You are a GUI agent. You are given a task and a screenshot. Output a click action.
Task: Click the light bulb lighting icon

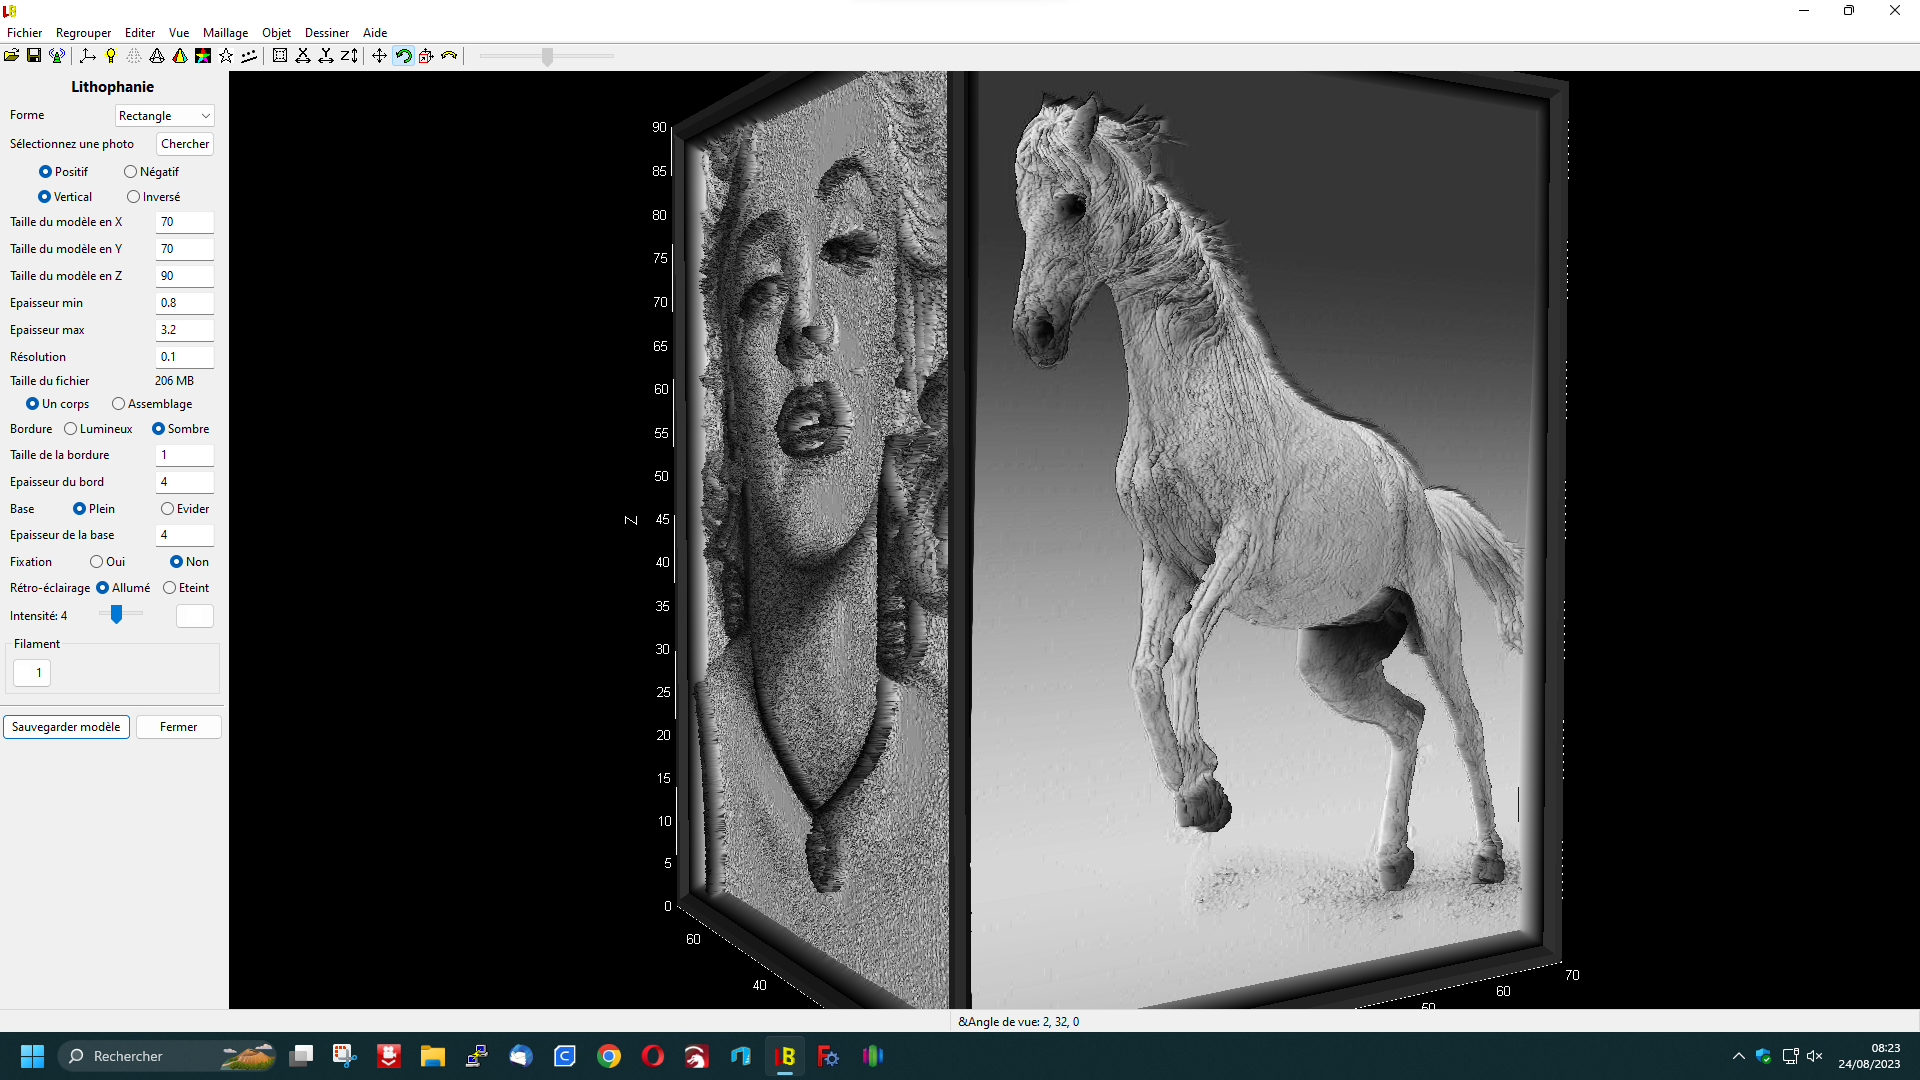(111, 56)
